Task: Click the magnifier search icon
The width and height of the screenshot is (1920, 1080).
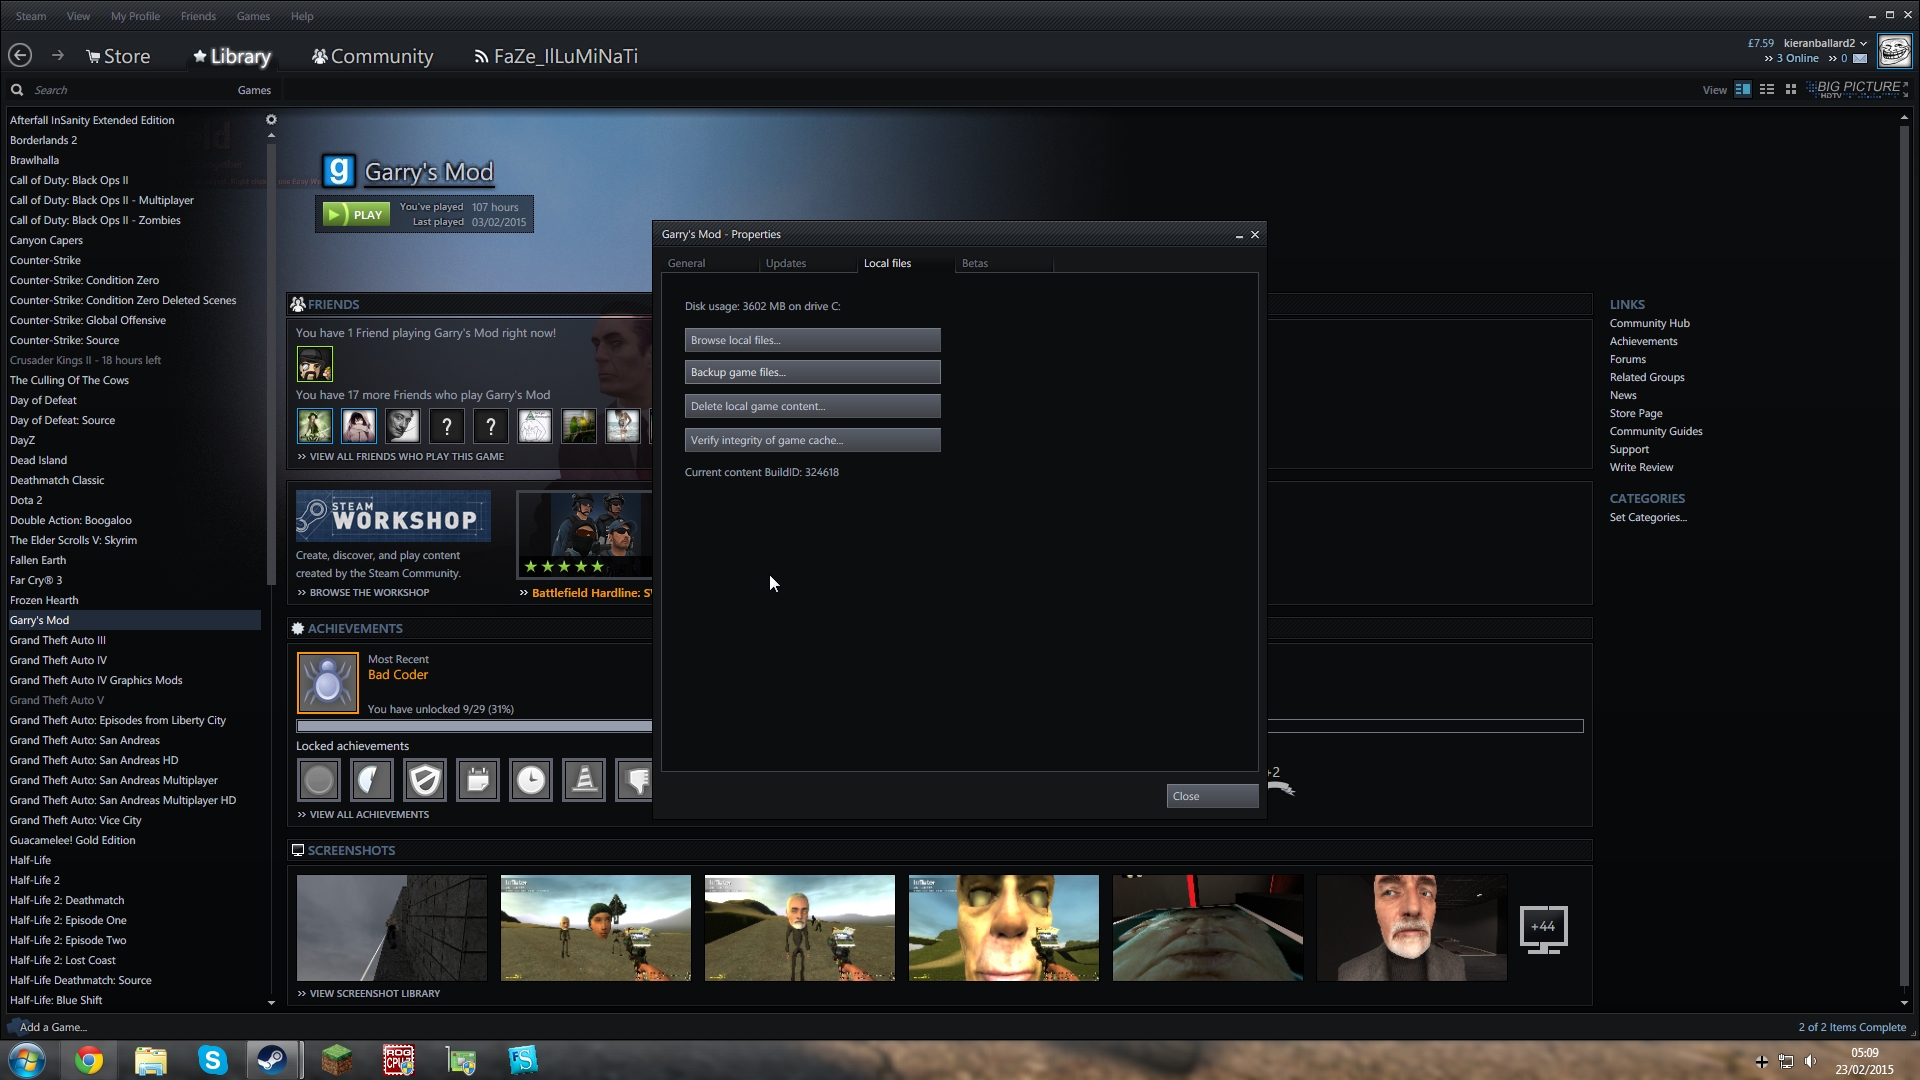Action: coord(17,90)
